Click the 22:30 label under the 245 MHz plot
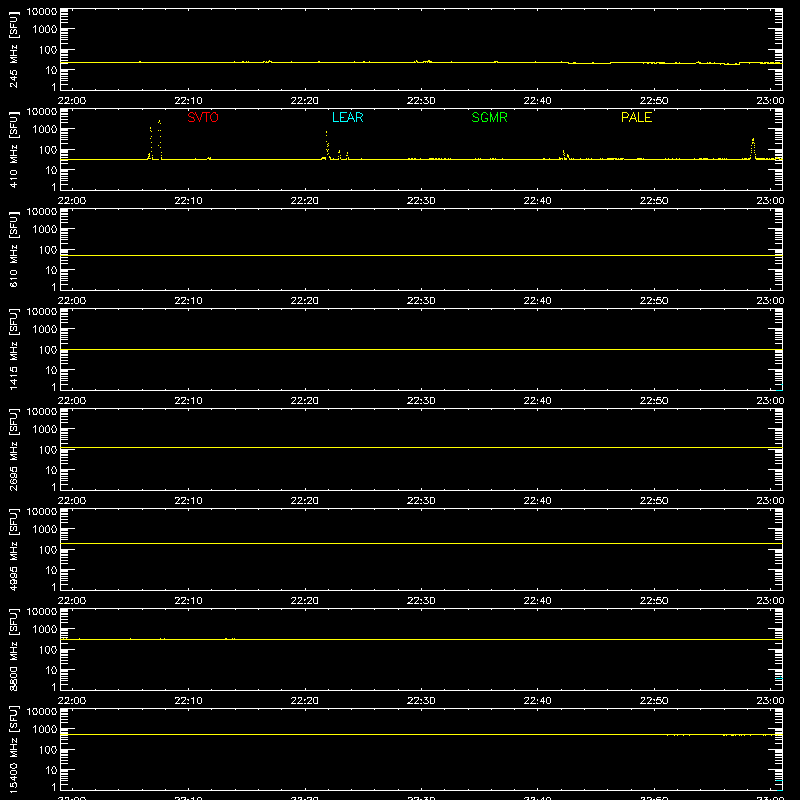Image resolution: width=800 pixels, height=800 pixels. (x=421, y=101)
